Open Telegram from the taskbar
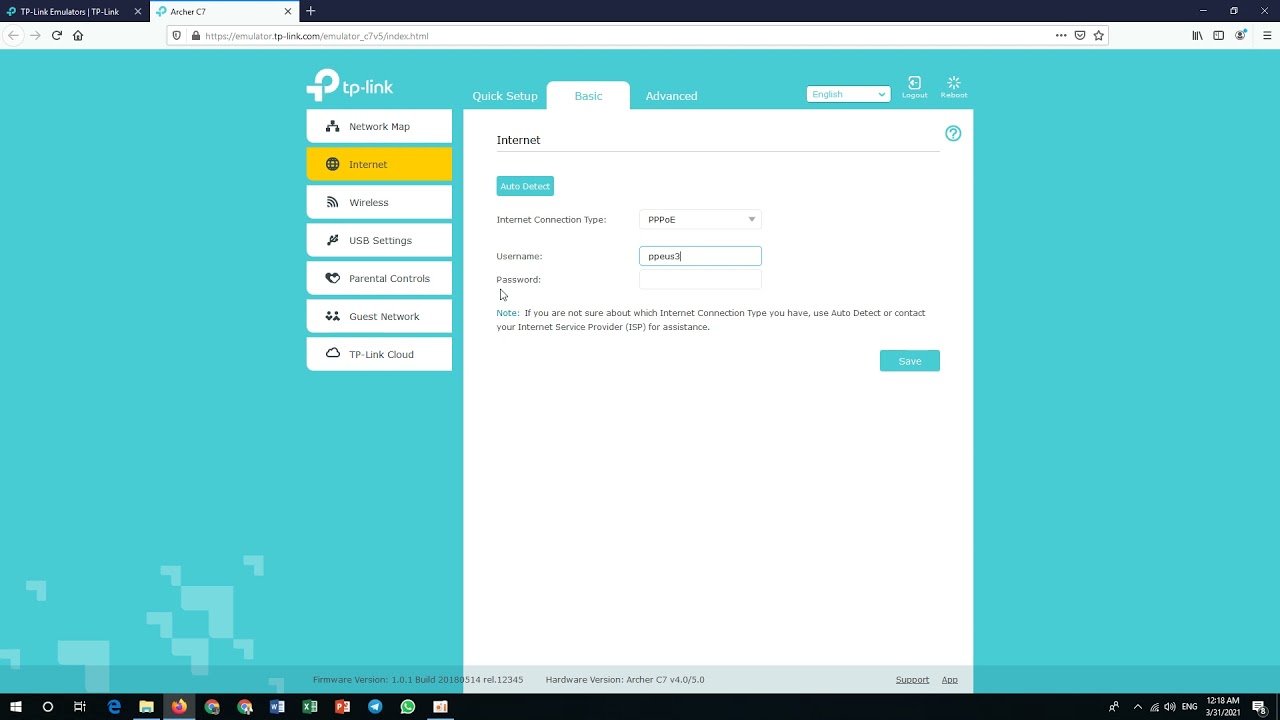Viewport: 1280px width, 720px height. point(375,707)
